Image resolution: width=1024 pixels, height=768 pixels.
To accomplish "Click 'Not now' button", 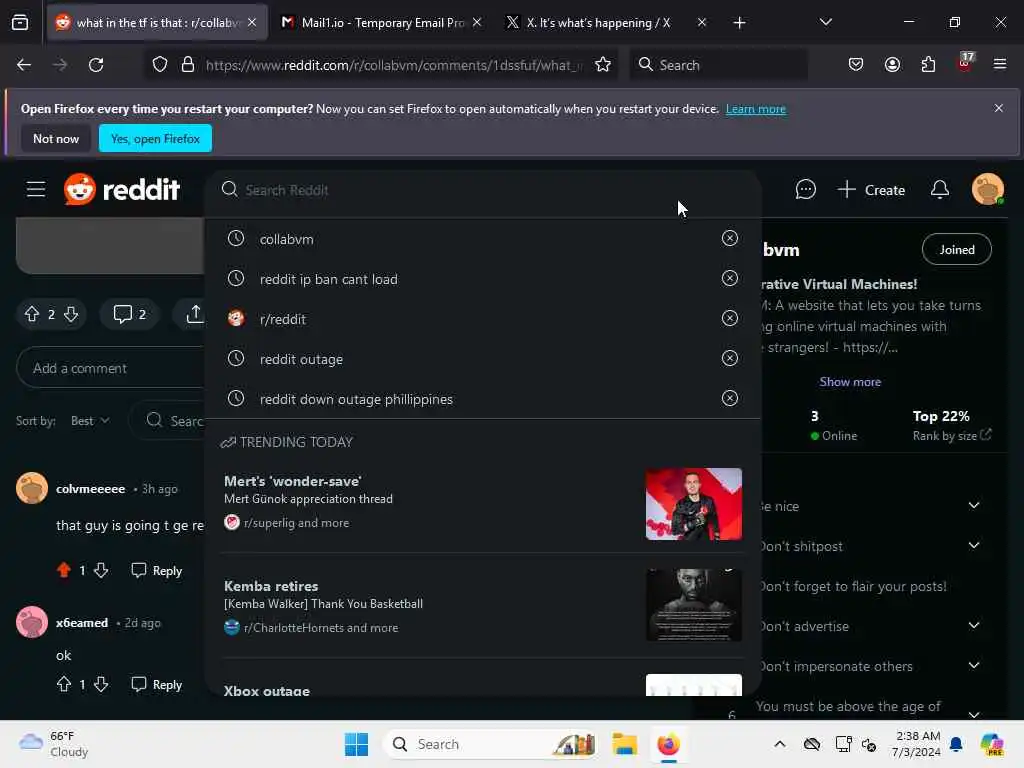I will click(56, 138).
